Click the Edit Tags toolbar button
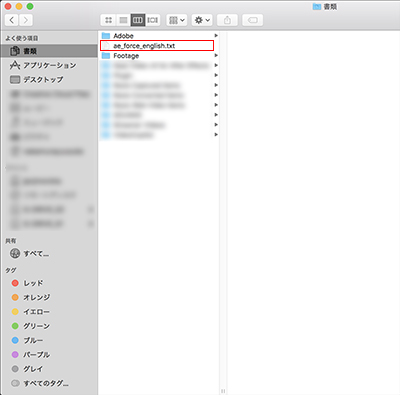400x395 pixels. [252, 20]
